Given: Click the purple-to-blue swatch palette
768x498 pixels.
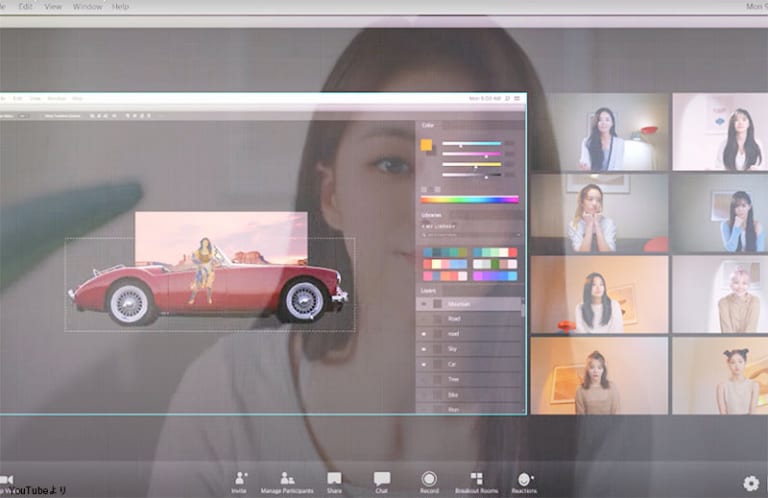Looking at the screenshot, I should coord(495,276).
